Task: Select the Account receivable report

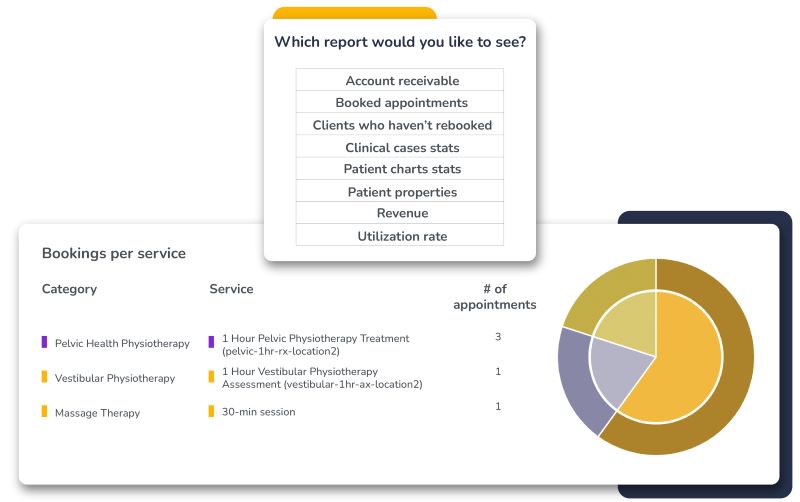Action: click(x=402, y=81)
